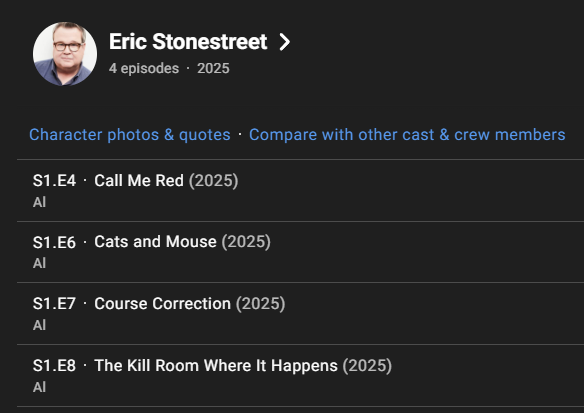Click the (2025) year after Call Me Red
The image size is (584, 413).
pyautogui.click(x=213, y=181)
